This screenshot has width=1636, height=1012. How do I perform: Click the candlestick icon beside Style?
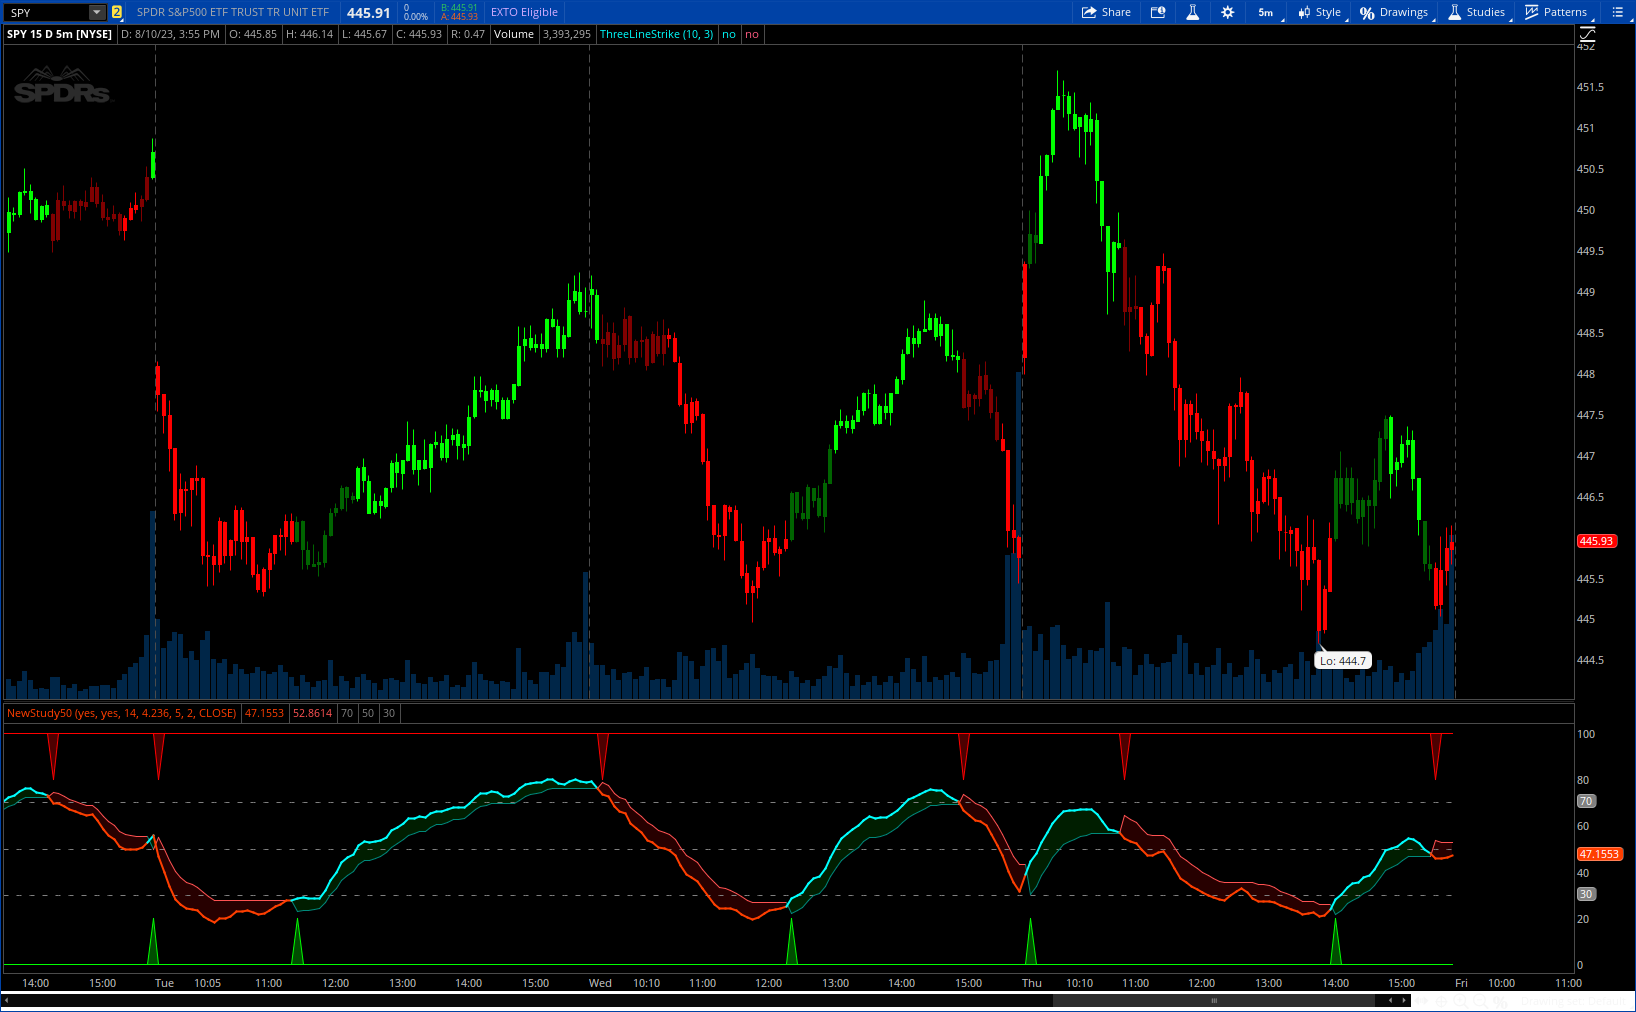tap(1304, 12)
